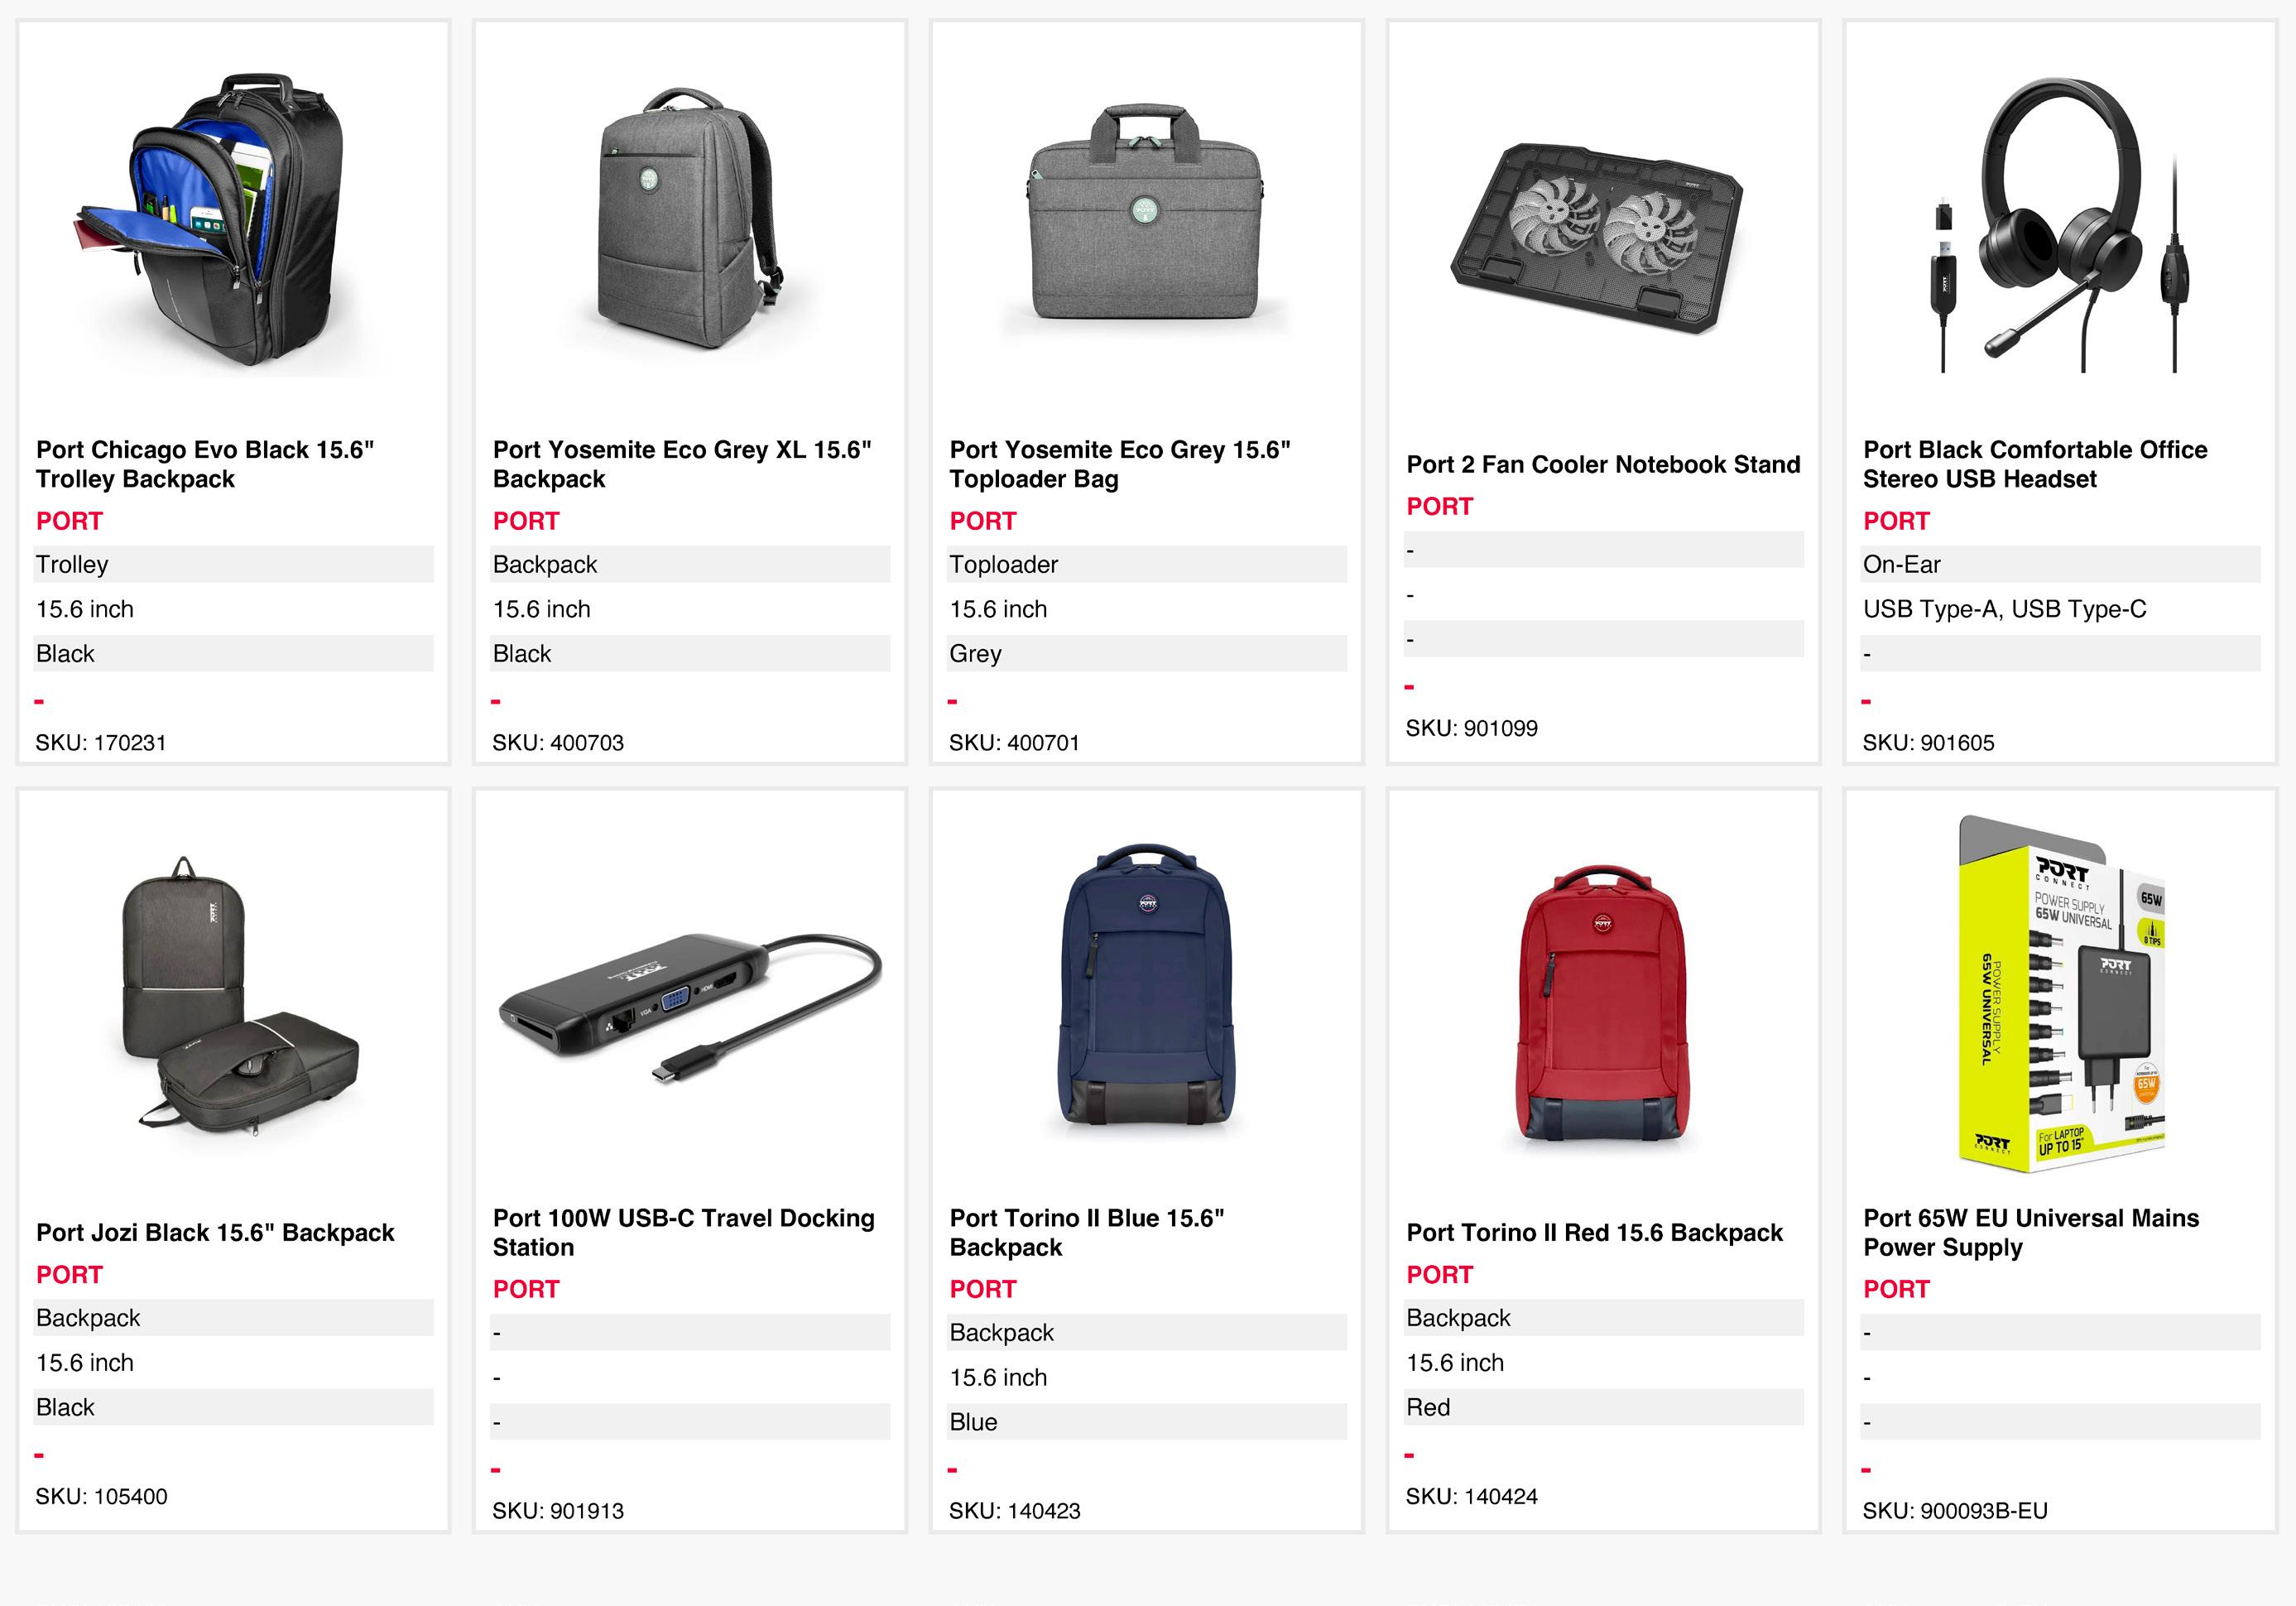Open the Port 100W USB-C Travel Docking title
The height and width of the screenshot is (1606, 2296).
pos(683,1232)
